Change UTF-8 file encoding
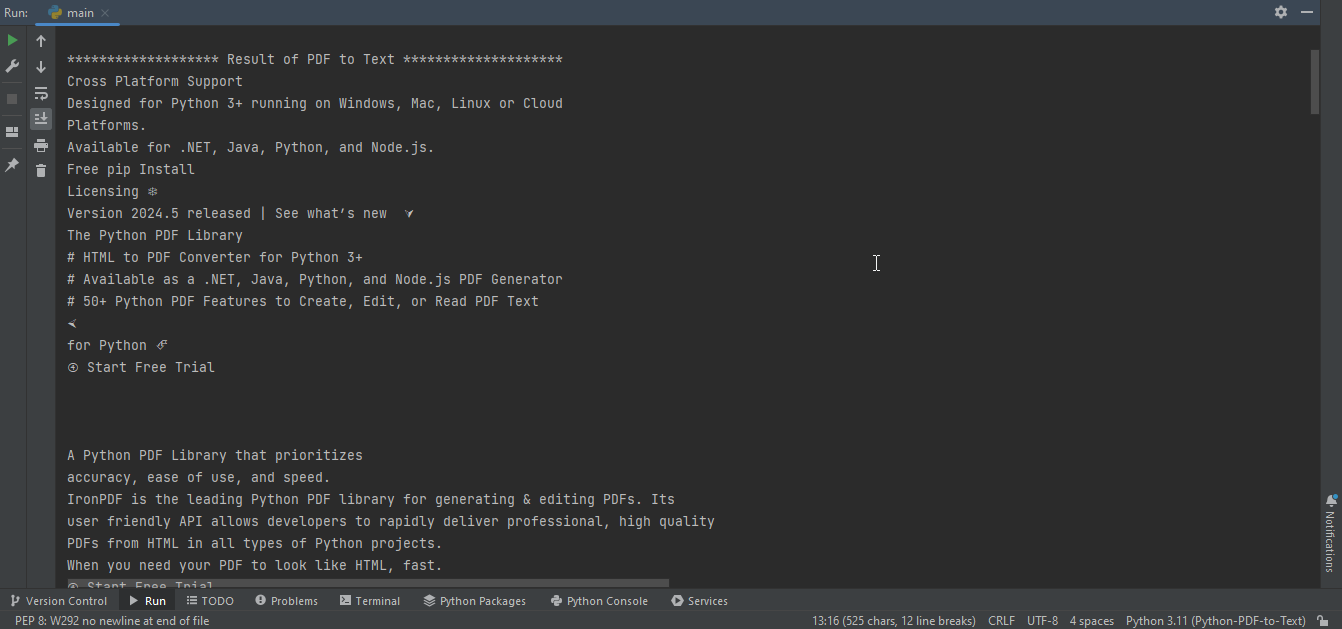This screenshot has height=629, width=1342. point(1042,621)
